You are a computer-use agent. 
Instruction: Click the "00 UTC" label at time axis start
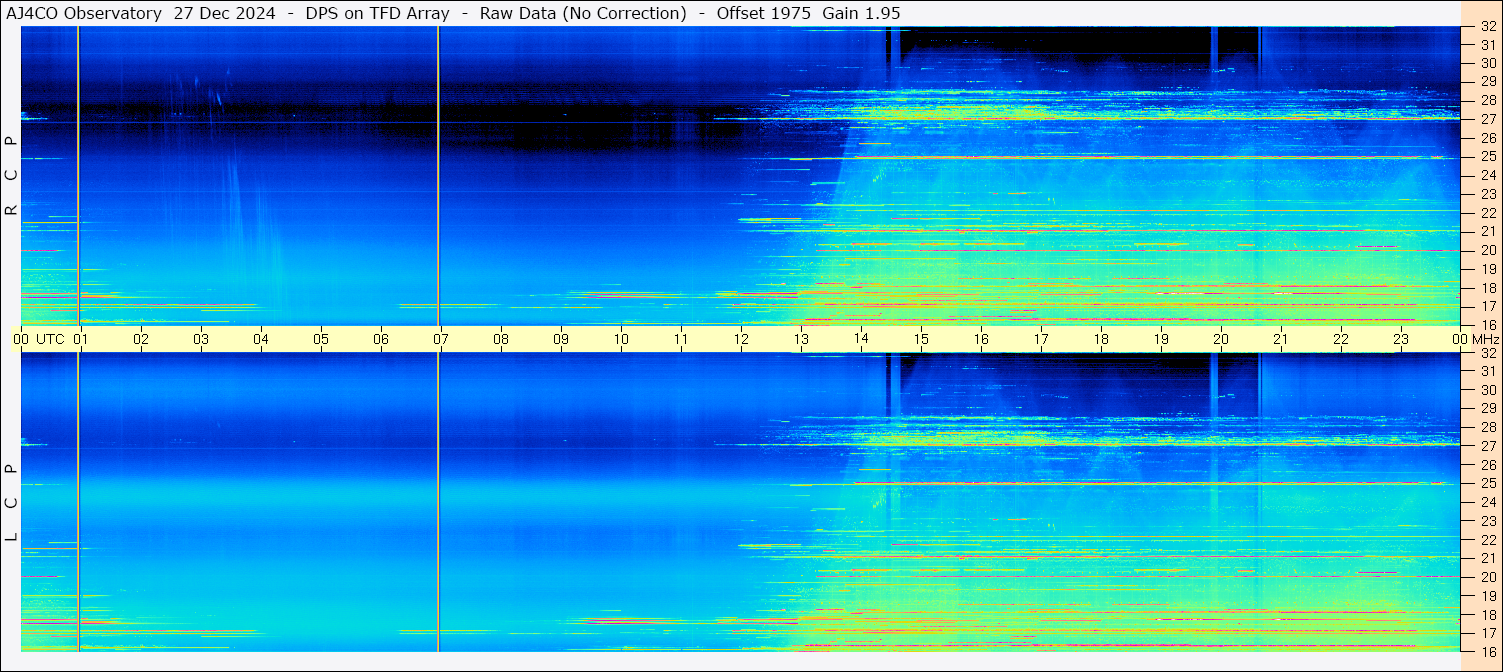38,339
